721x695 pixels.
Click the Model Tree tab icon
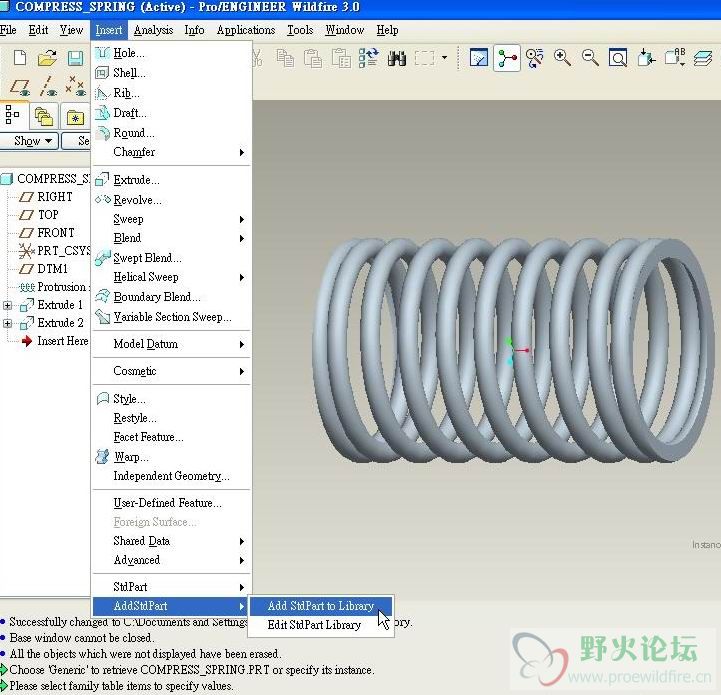(12, 115)
